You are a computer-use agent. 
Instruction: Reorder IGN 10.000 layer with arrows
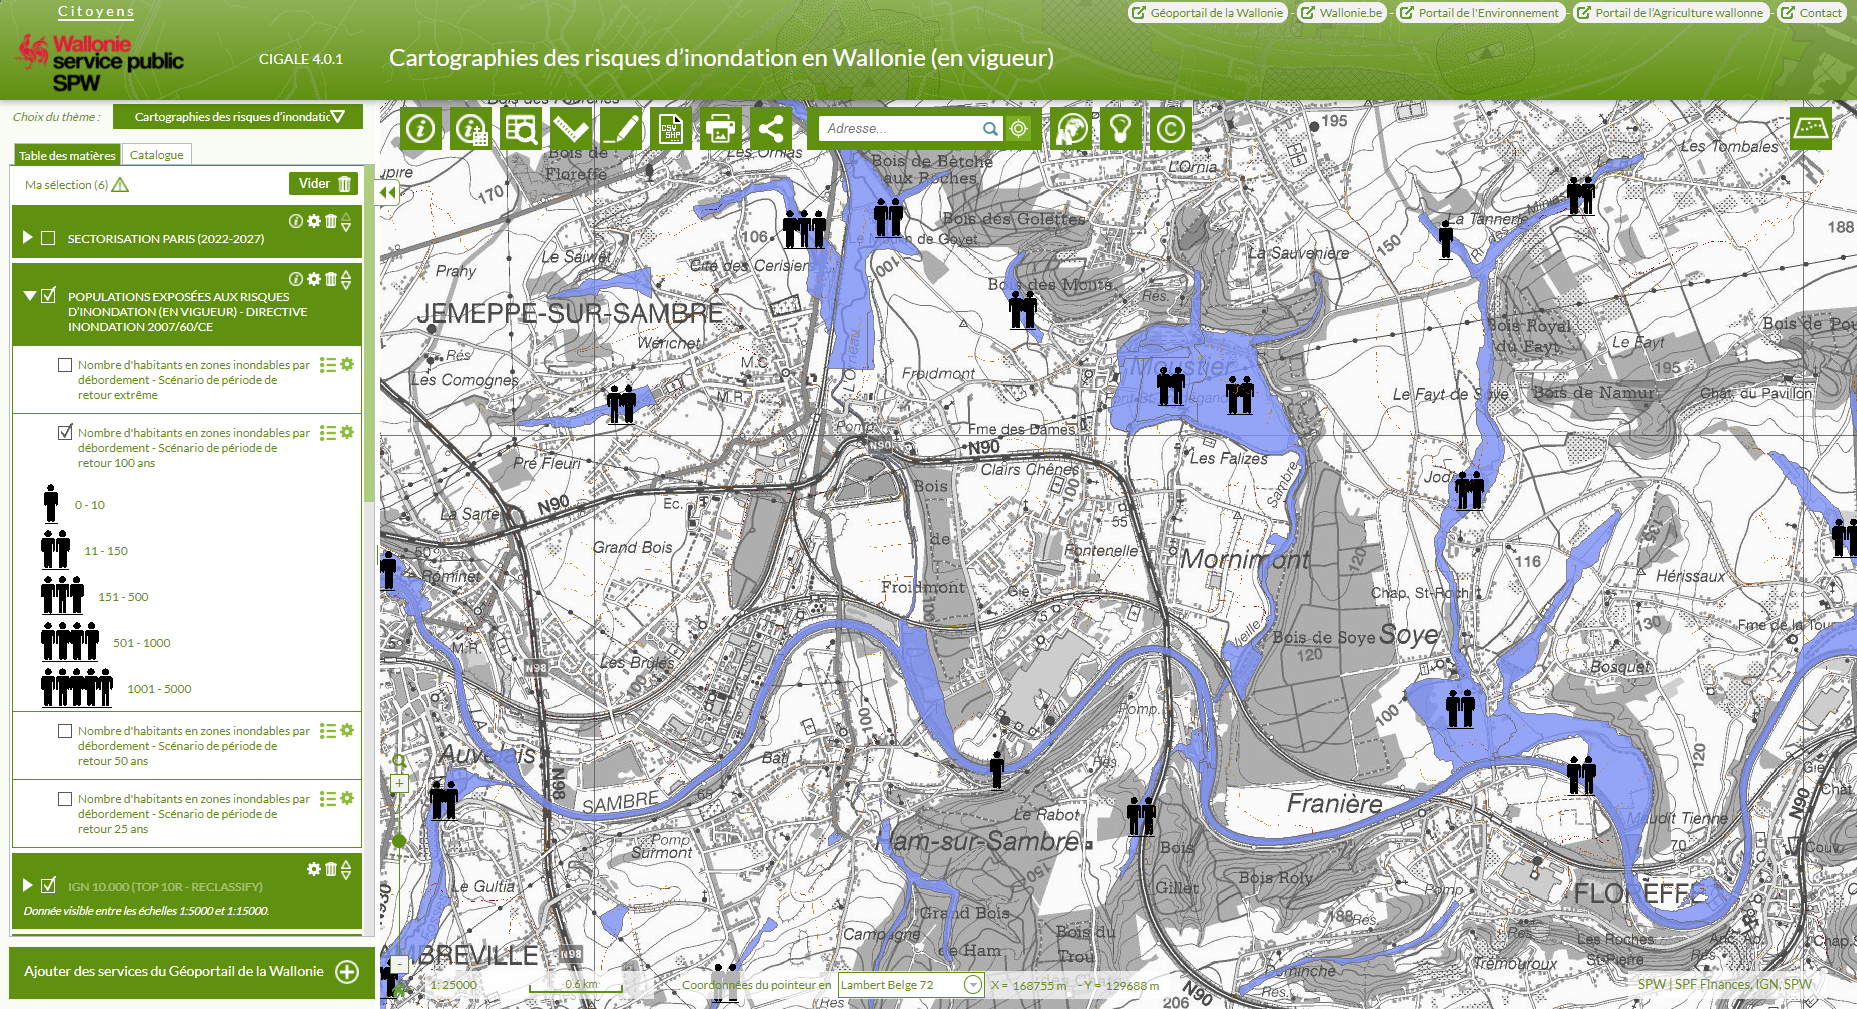click(346, 870)
